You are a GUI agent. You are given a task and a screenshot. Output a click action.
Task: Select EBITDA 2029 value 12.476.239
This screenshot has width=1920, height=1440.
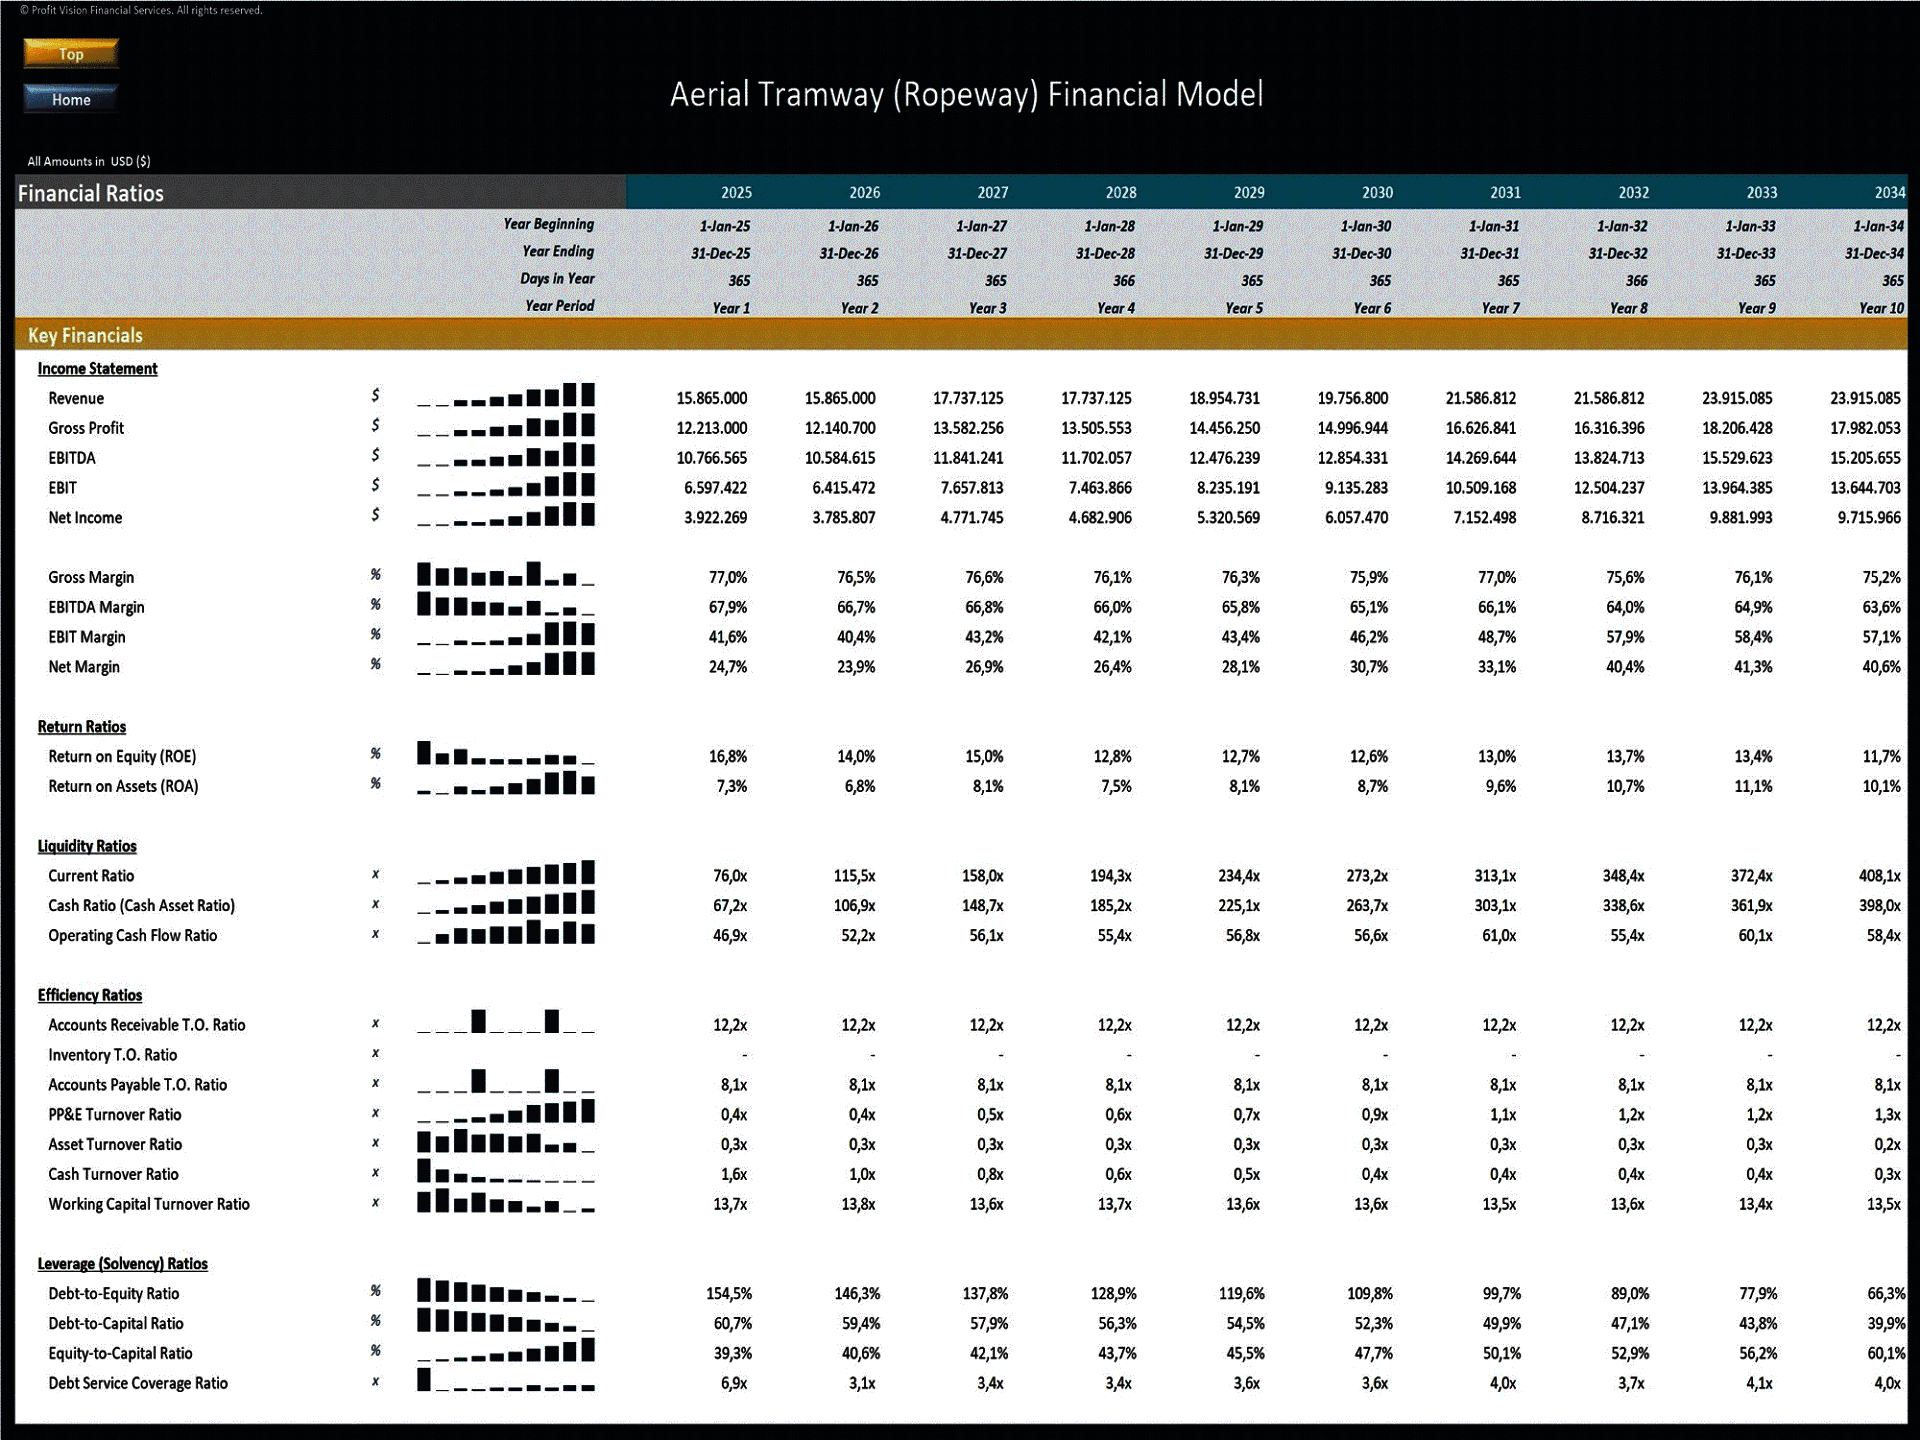1225,458
